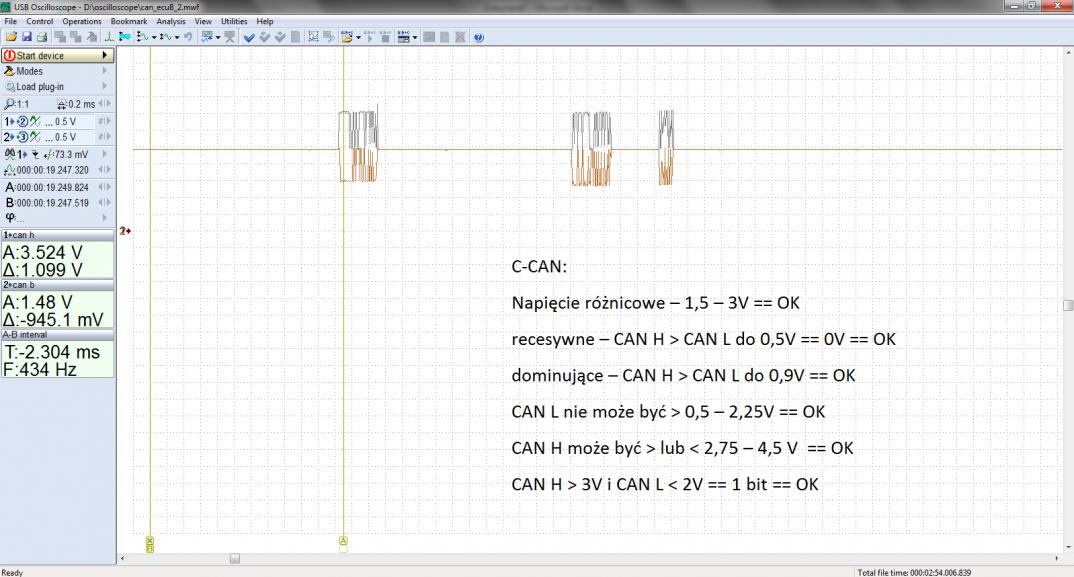Image resolution: width=1074 pixels, height=577 pixels.
Task: Open the dropdown arrow beside the waveform toolbar icon
Action: (x=154, y=37)
